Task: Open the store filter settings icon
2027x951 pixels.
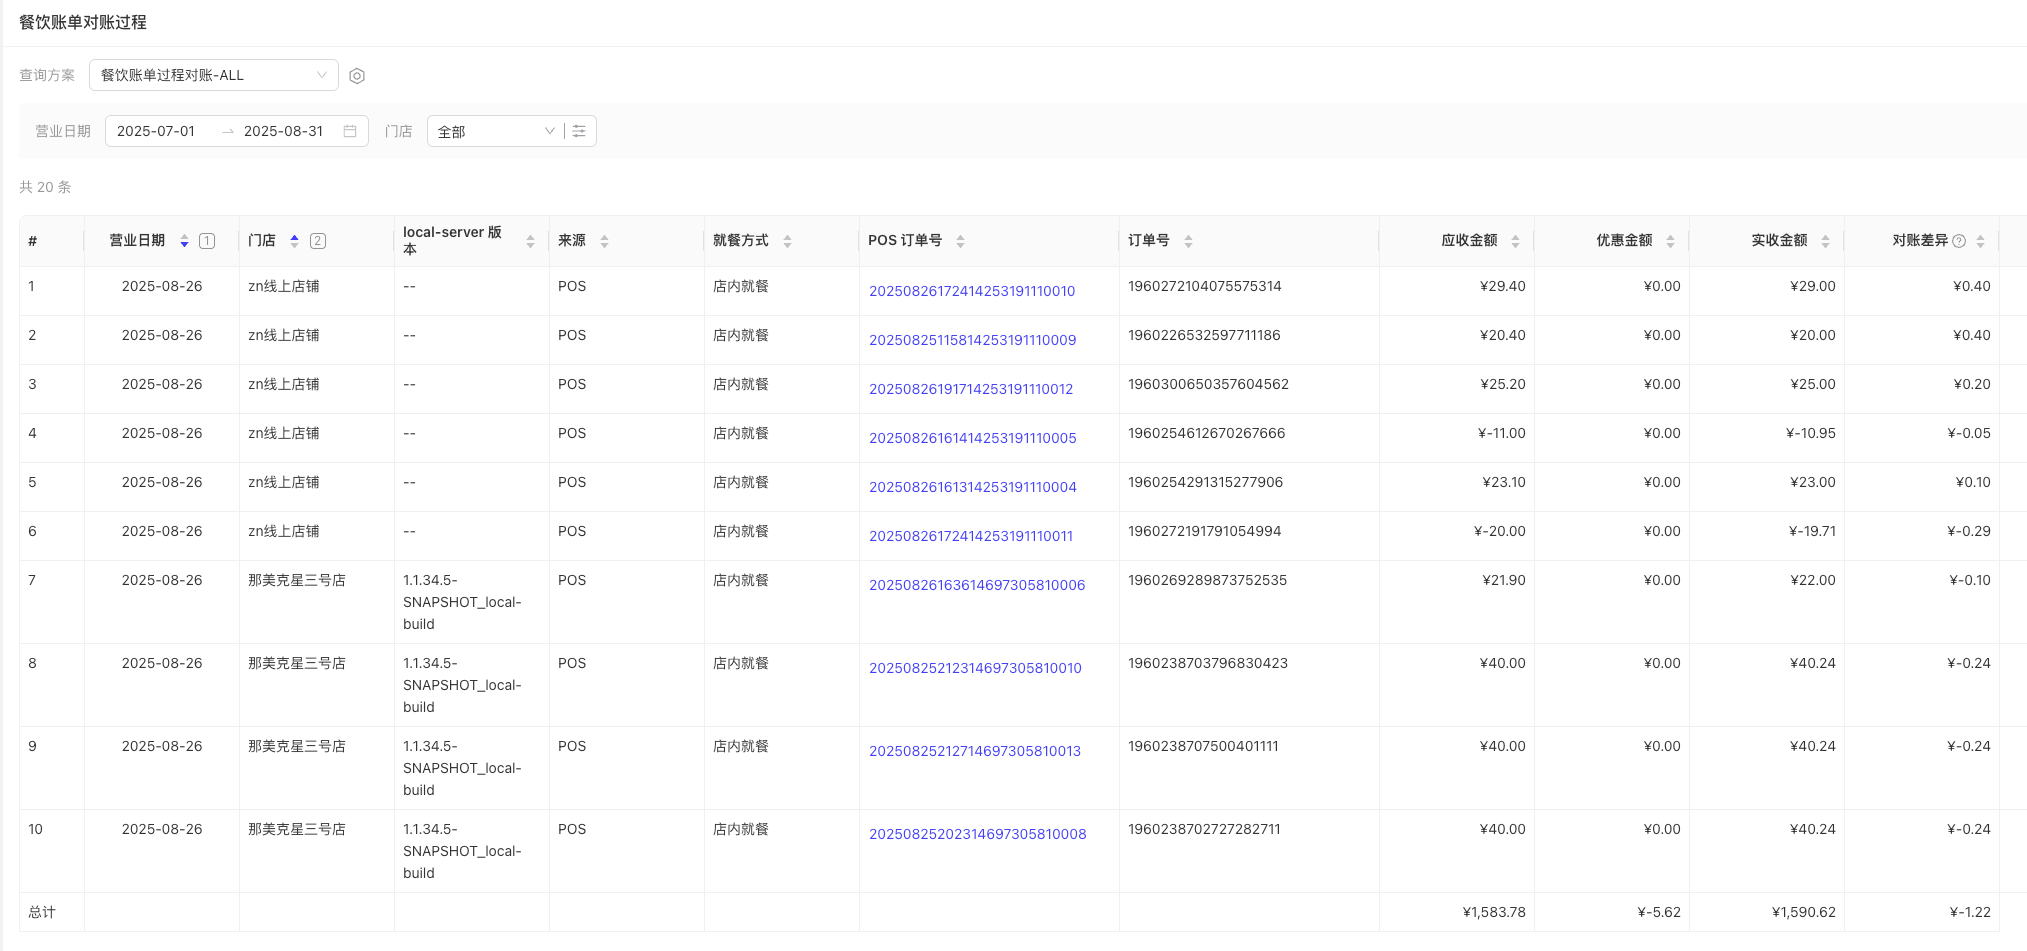Action: pos(579,131)
